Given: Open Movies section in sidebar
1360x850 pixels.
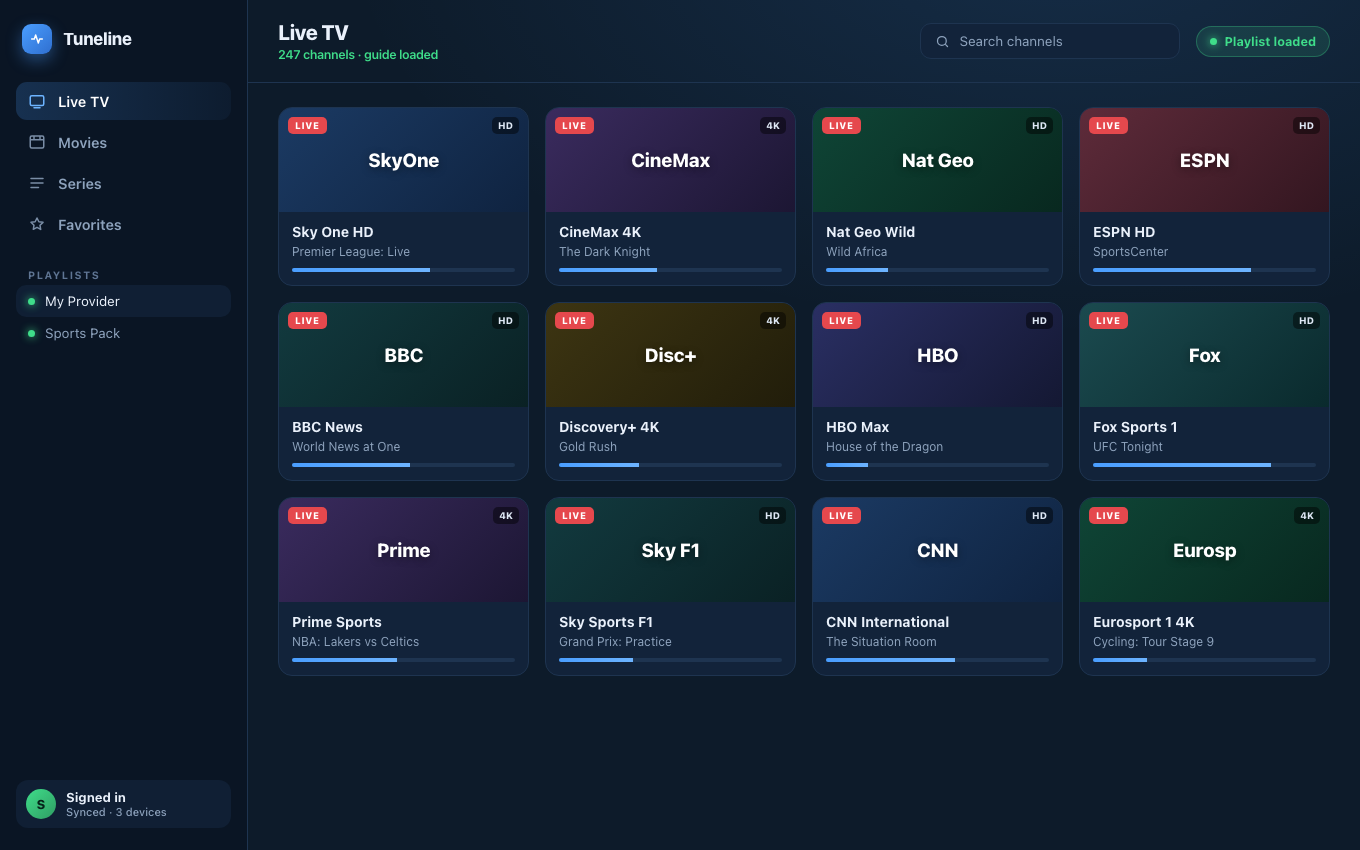Looking at the screenshot, I should coord(123,142).
